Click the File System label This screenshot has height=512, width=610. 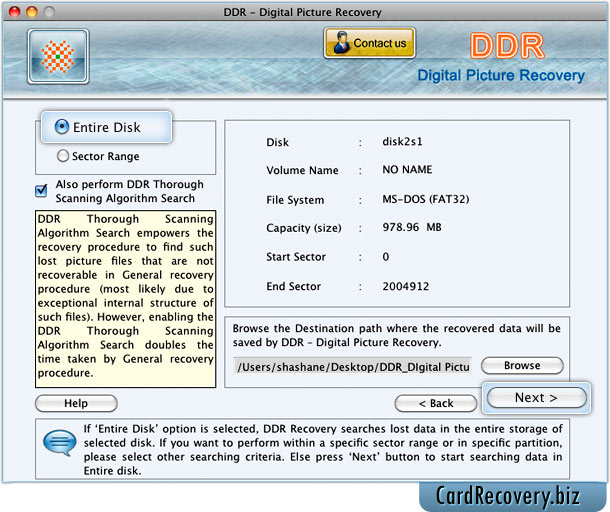pos(295,200)
